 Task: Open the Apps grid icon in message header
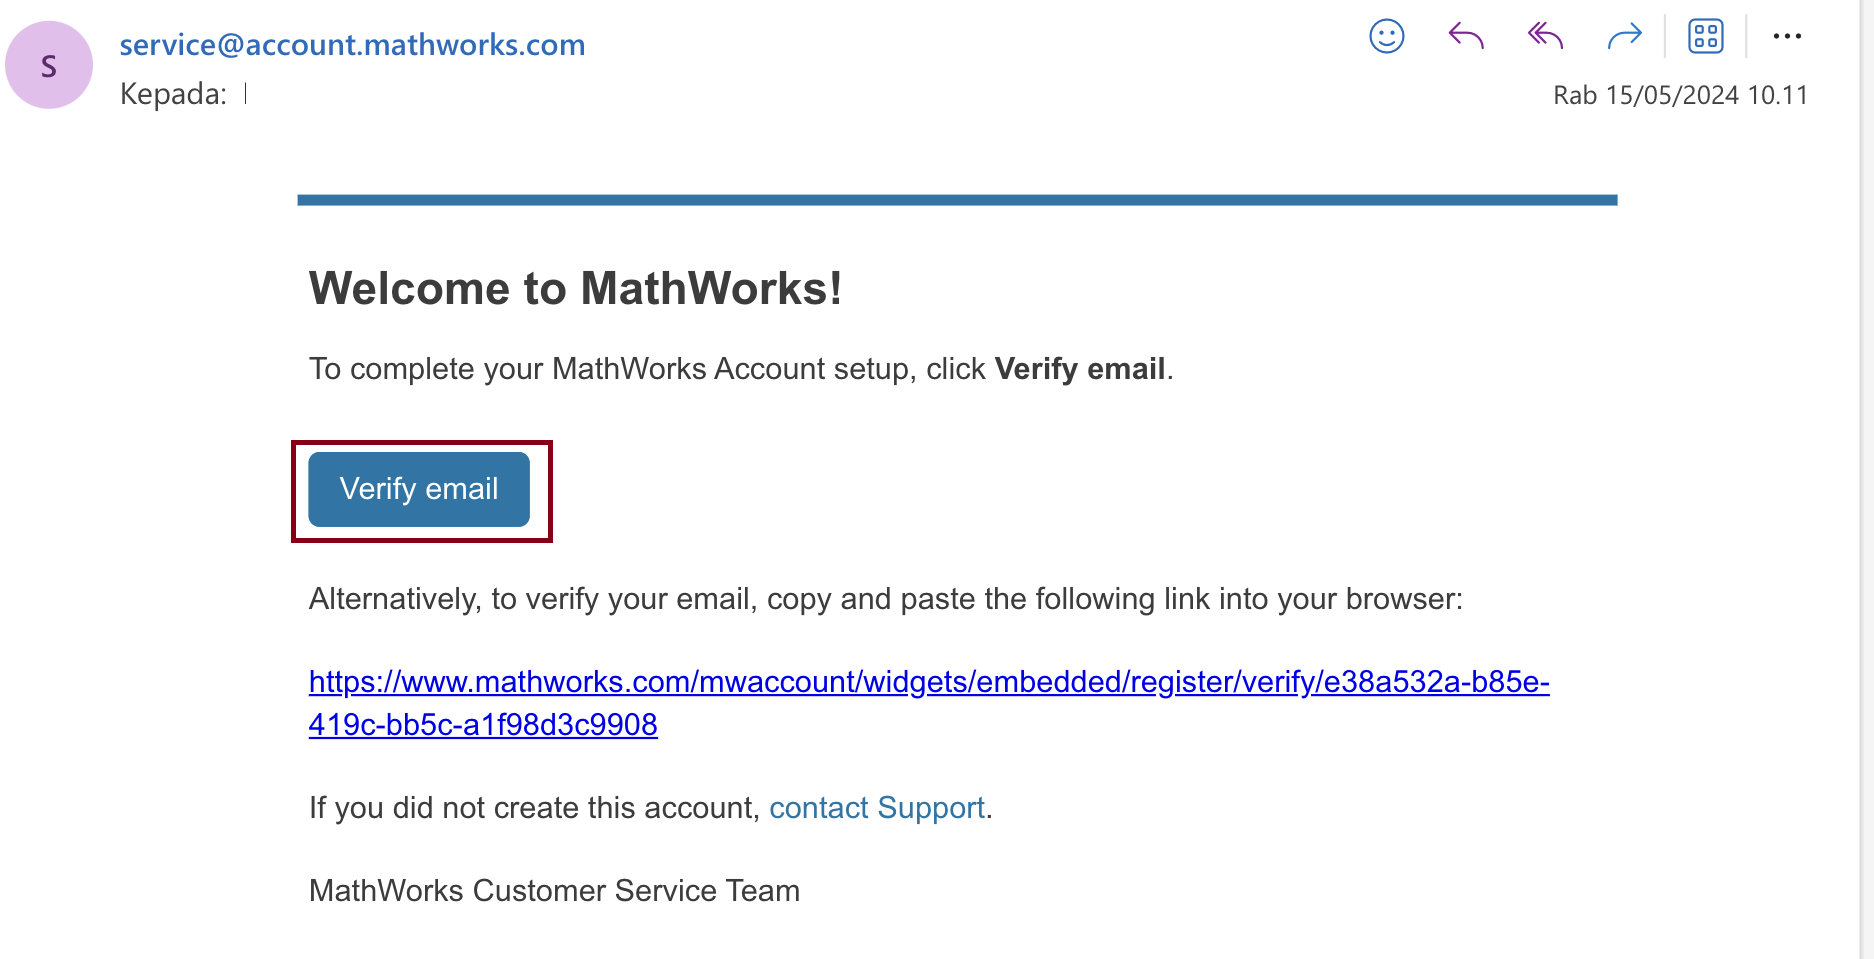click(1705, 37)
